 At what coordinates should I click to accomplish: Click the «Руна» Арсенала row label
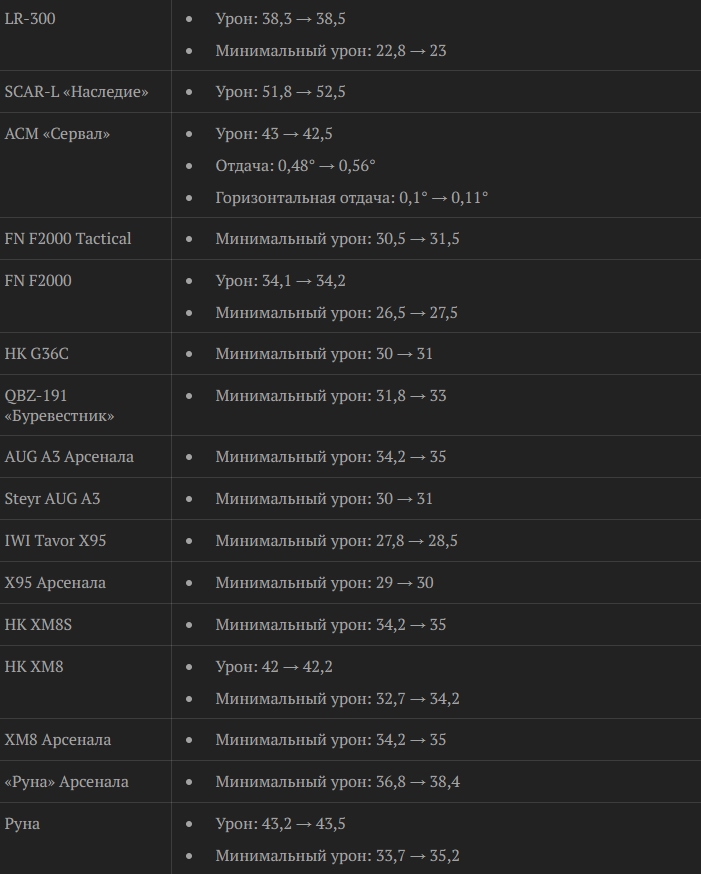coord(67,782)
